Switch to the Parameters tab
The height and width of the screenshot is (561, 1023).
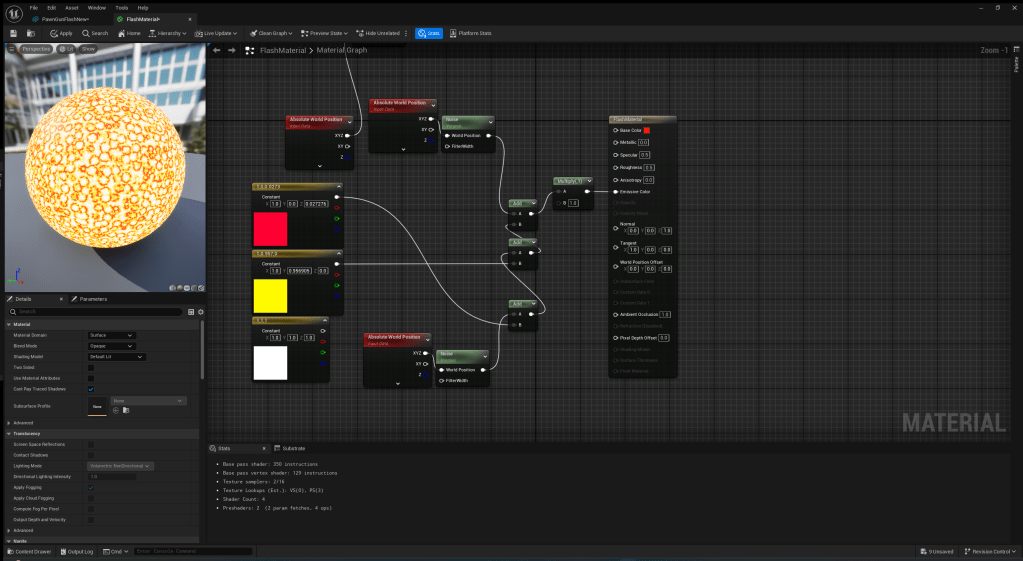(92, 299)
